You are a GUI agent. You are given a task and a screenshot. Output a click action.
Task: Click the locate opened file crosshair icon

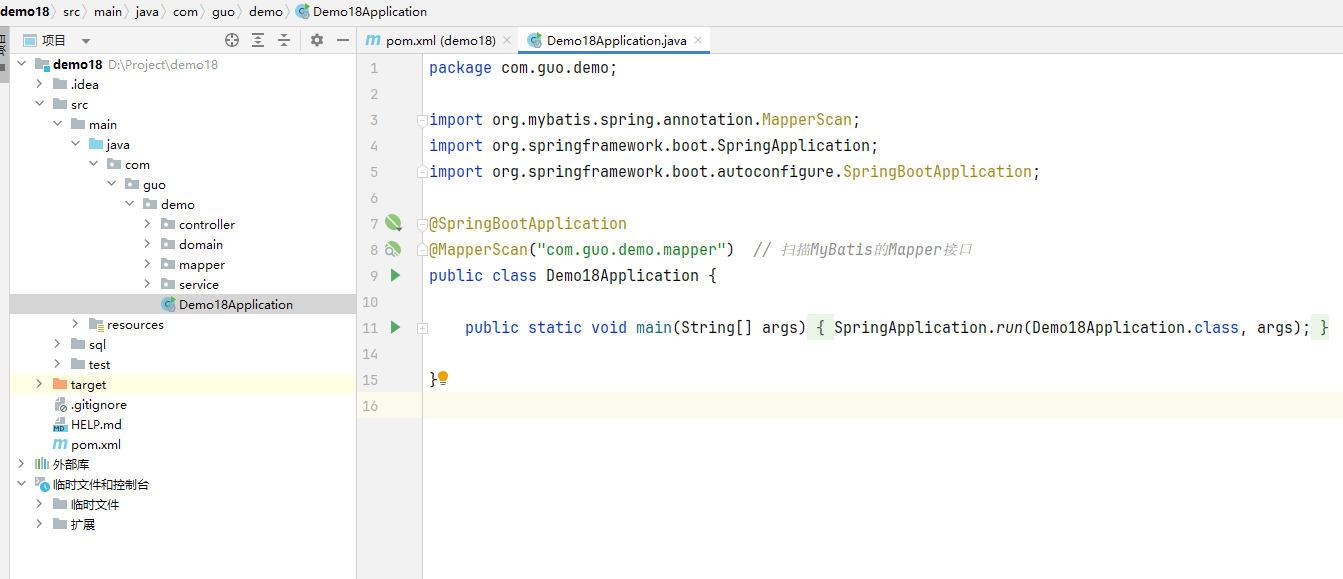[x=232, y=40]
